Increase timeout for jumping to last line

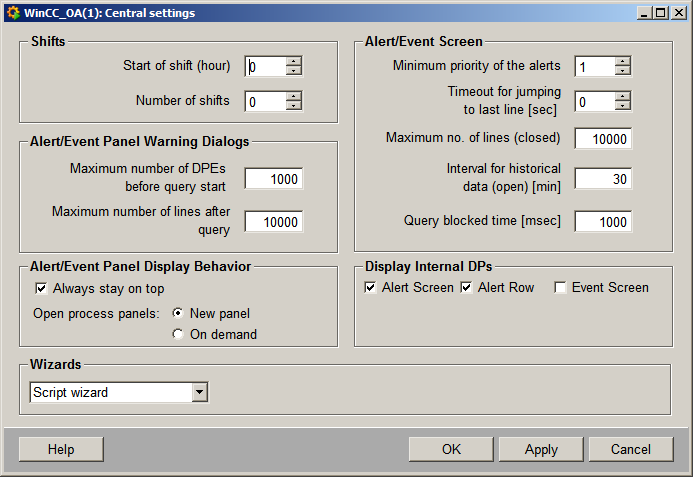pyautogui.click(x=622, y=96)
